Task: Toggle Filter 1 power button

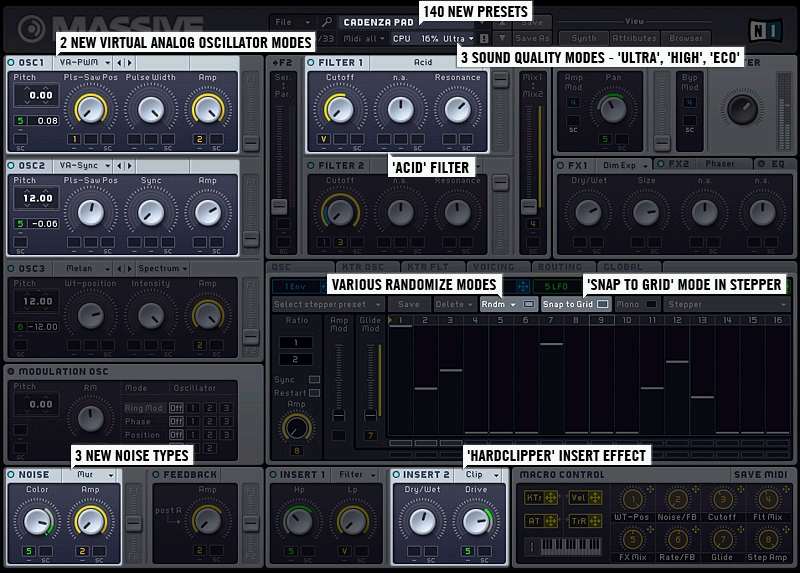Action: tap(311, 63)
